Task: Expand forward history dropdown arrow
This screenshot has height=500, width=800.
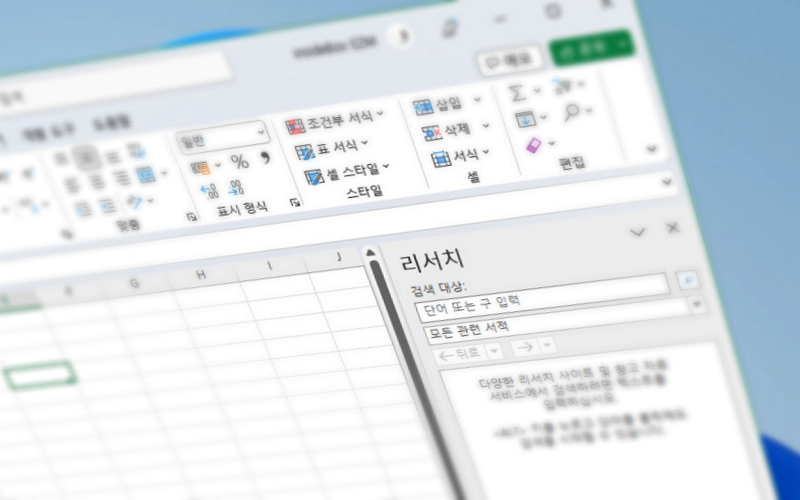Action: coord(547,345)
